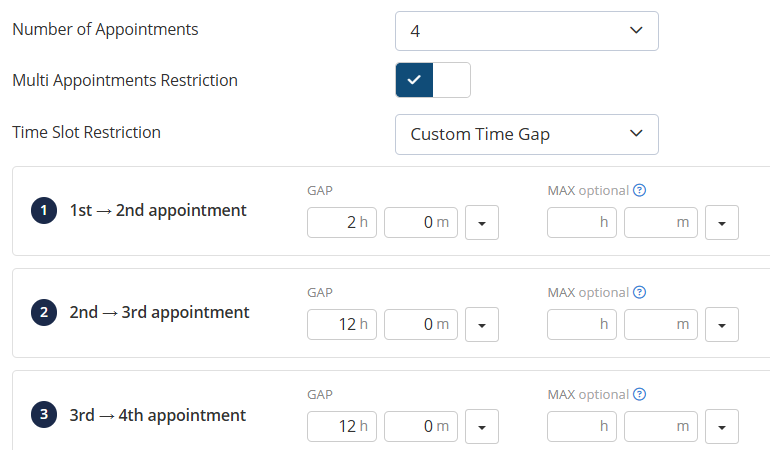Click MAX minutes field for 3rd→4th appointment
770x450 pixels.
660,426
